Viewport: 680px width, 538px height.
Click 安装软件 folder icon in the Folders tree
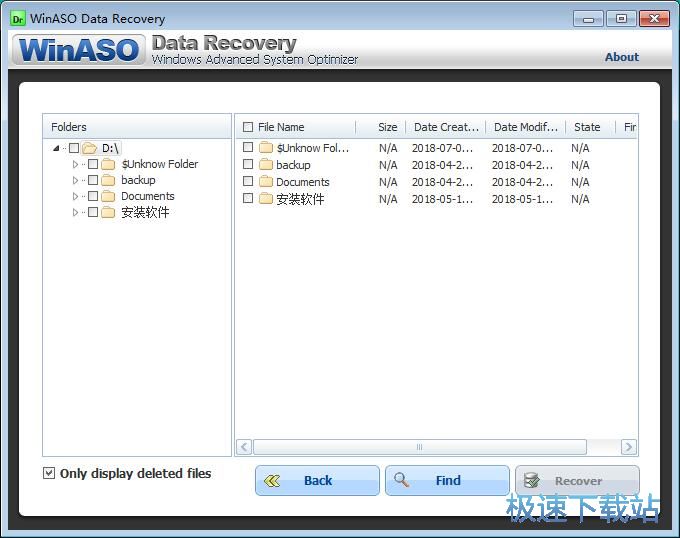click(108, 212)
